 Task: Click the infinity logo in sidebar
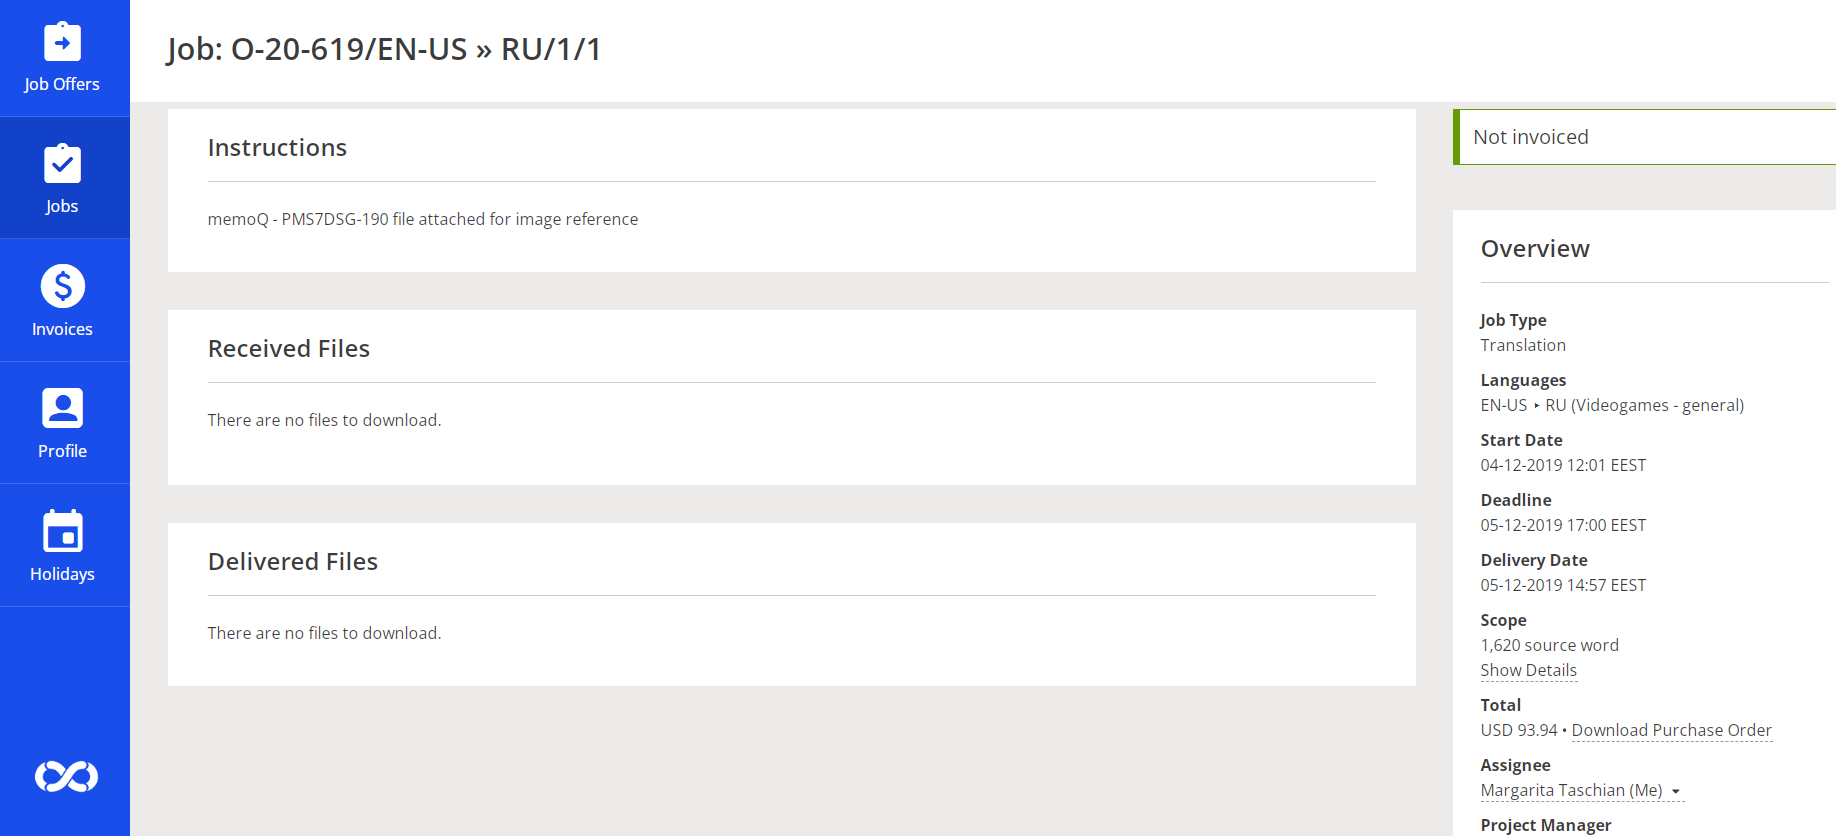click(x=66, y=776)
